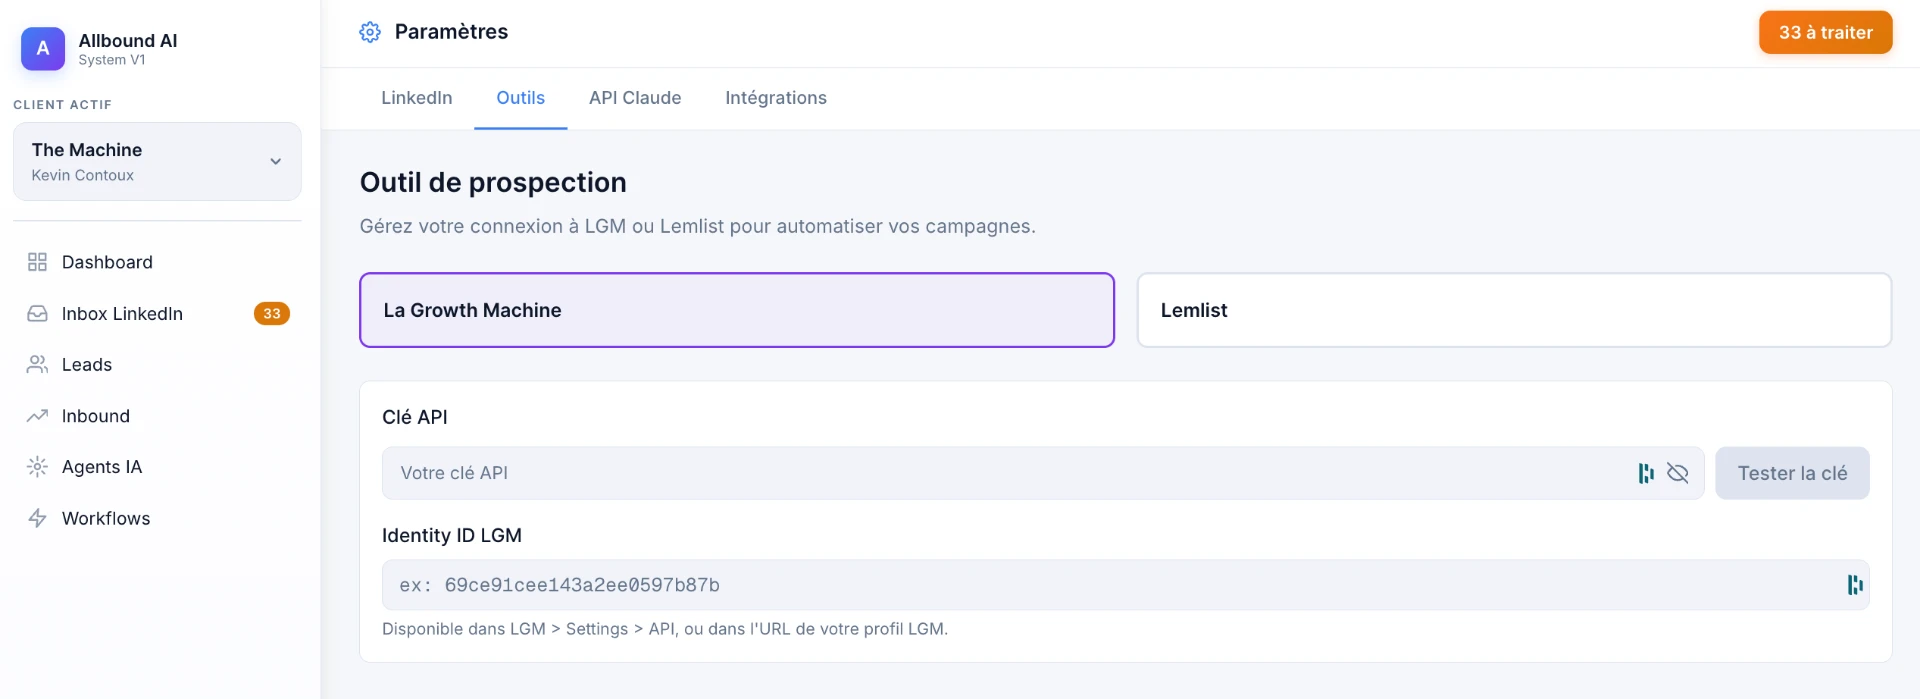This screenshot has height=699, width=1920.
Task: Switch to the LinkedIn tab
Action: click(417, 98)
